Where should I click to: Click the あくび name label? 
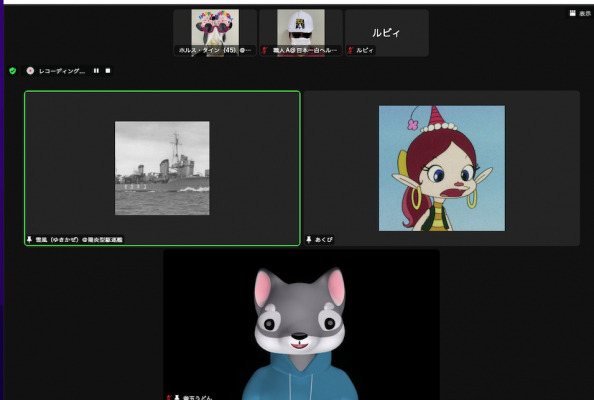pos(324,240)
